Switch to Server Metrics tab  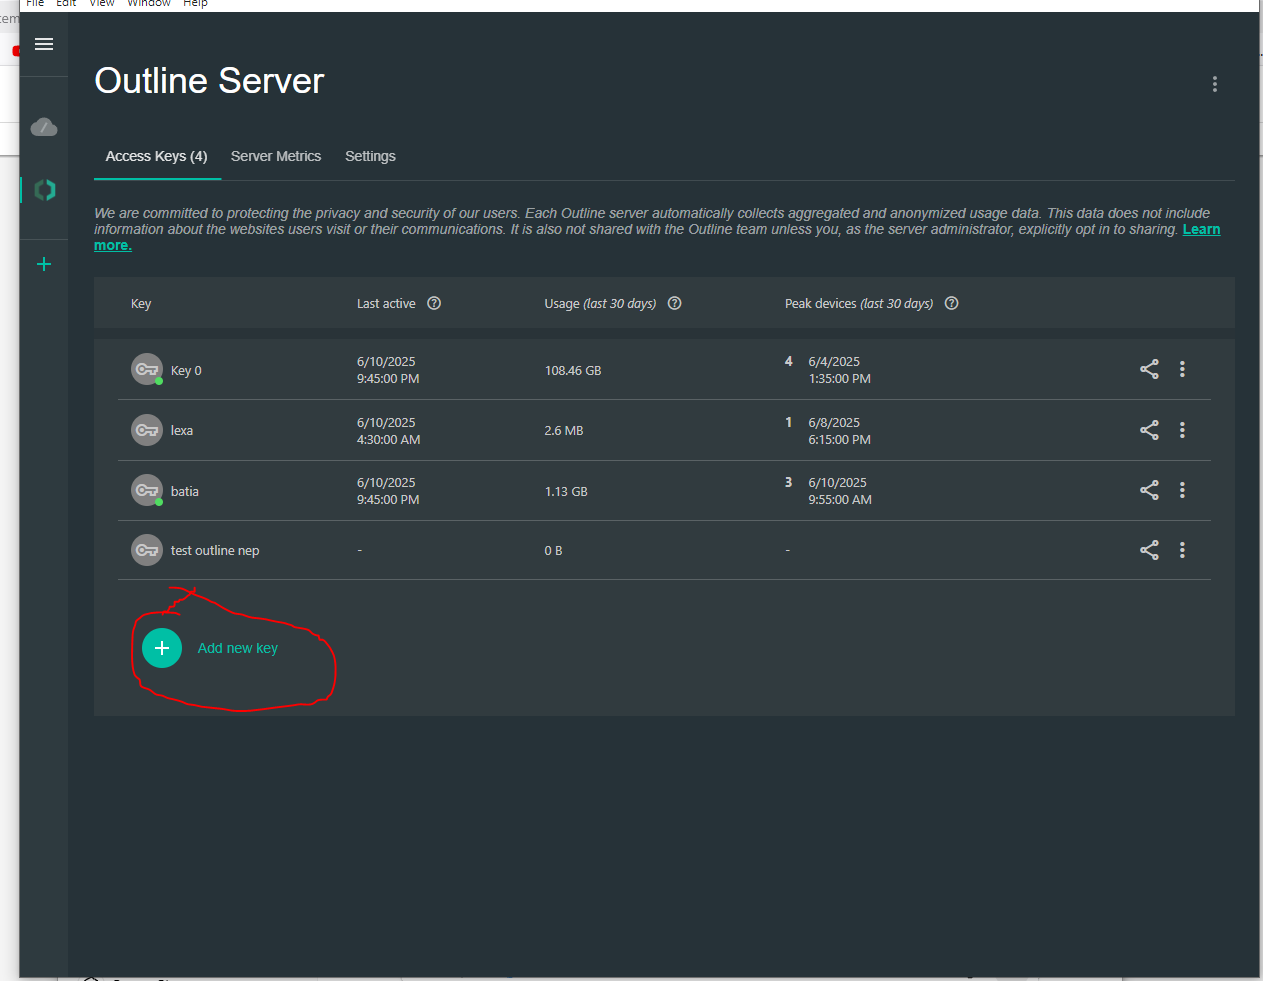click(x=276, y=156)
